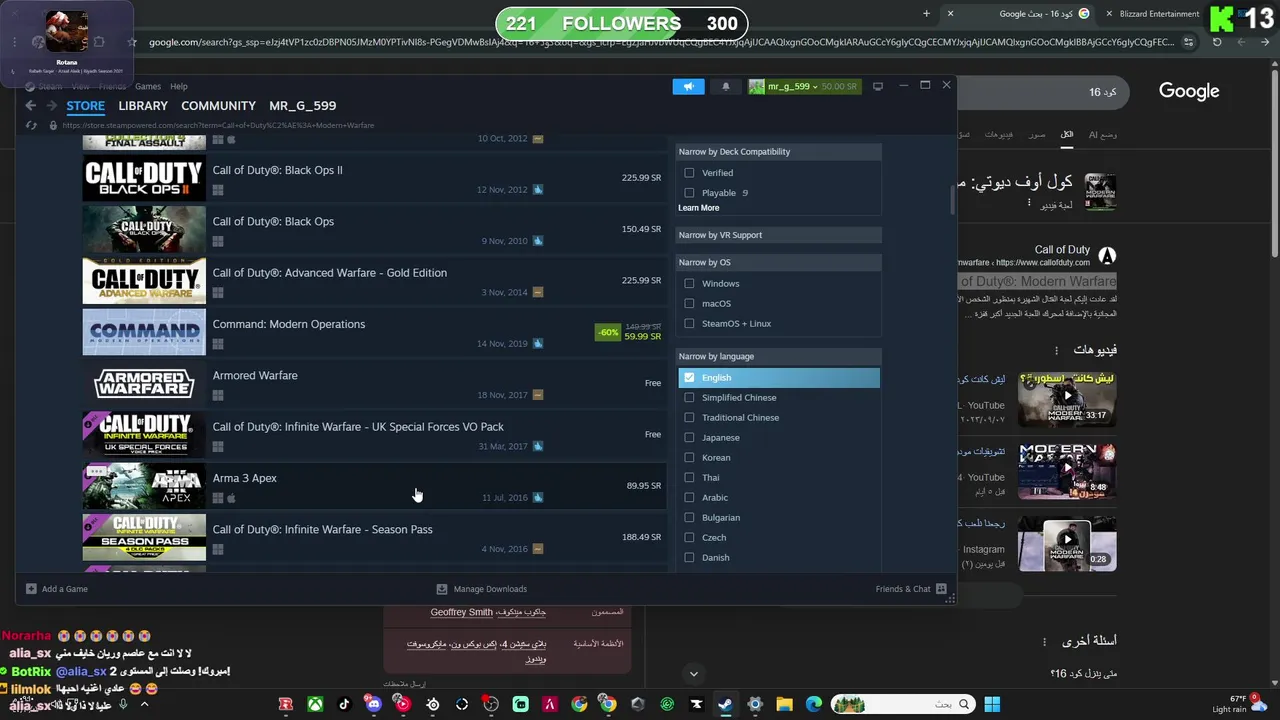Collapse the Narrow by language header
The height and width of the screenshot is (720, 1280).
pos(778,356)
